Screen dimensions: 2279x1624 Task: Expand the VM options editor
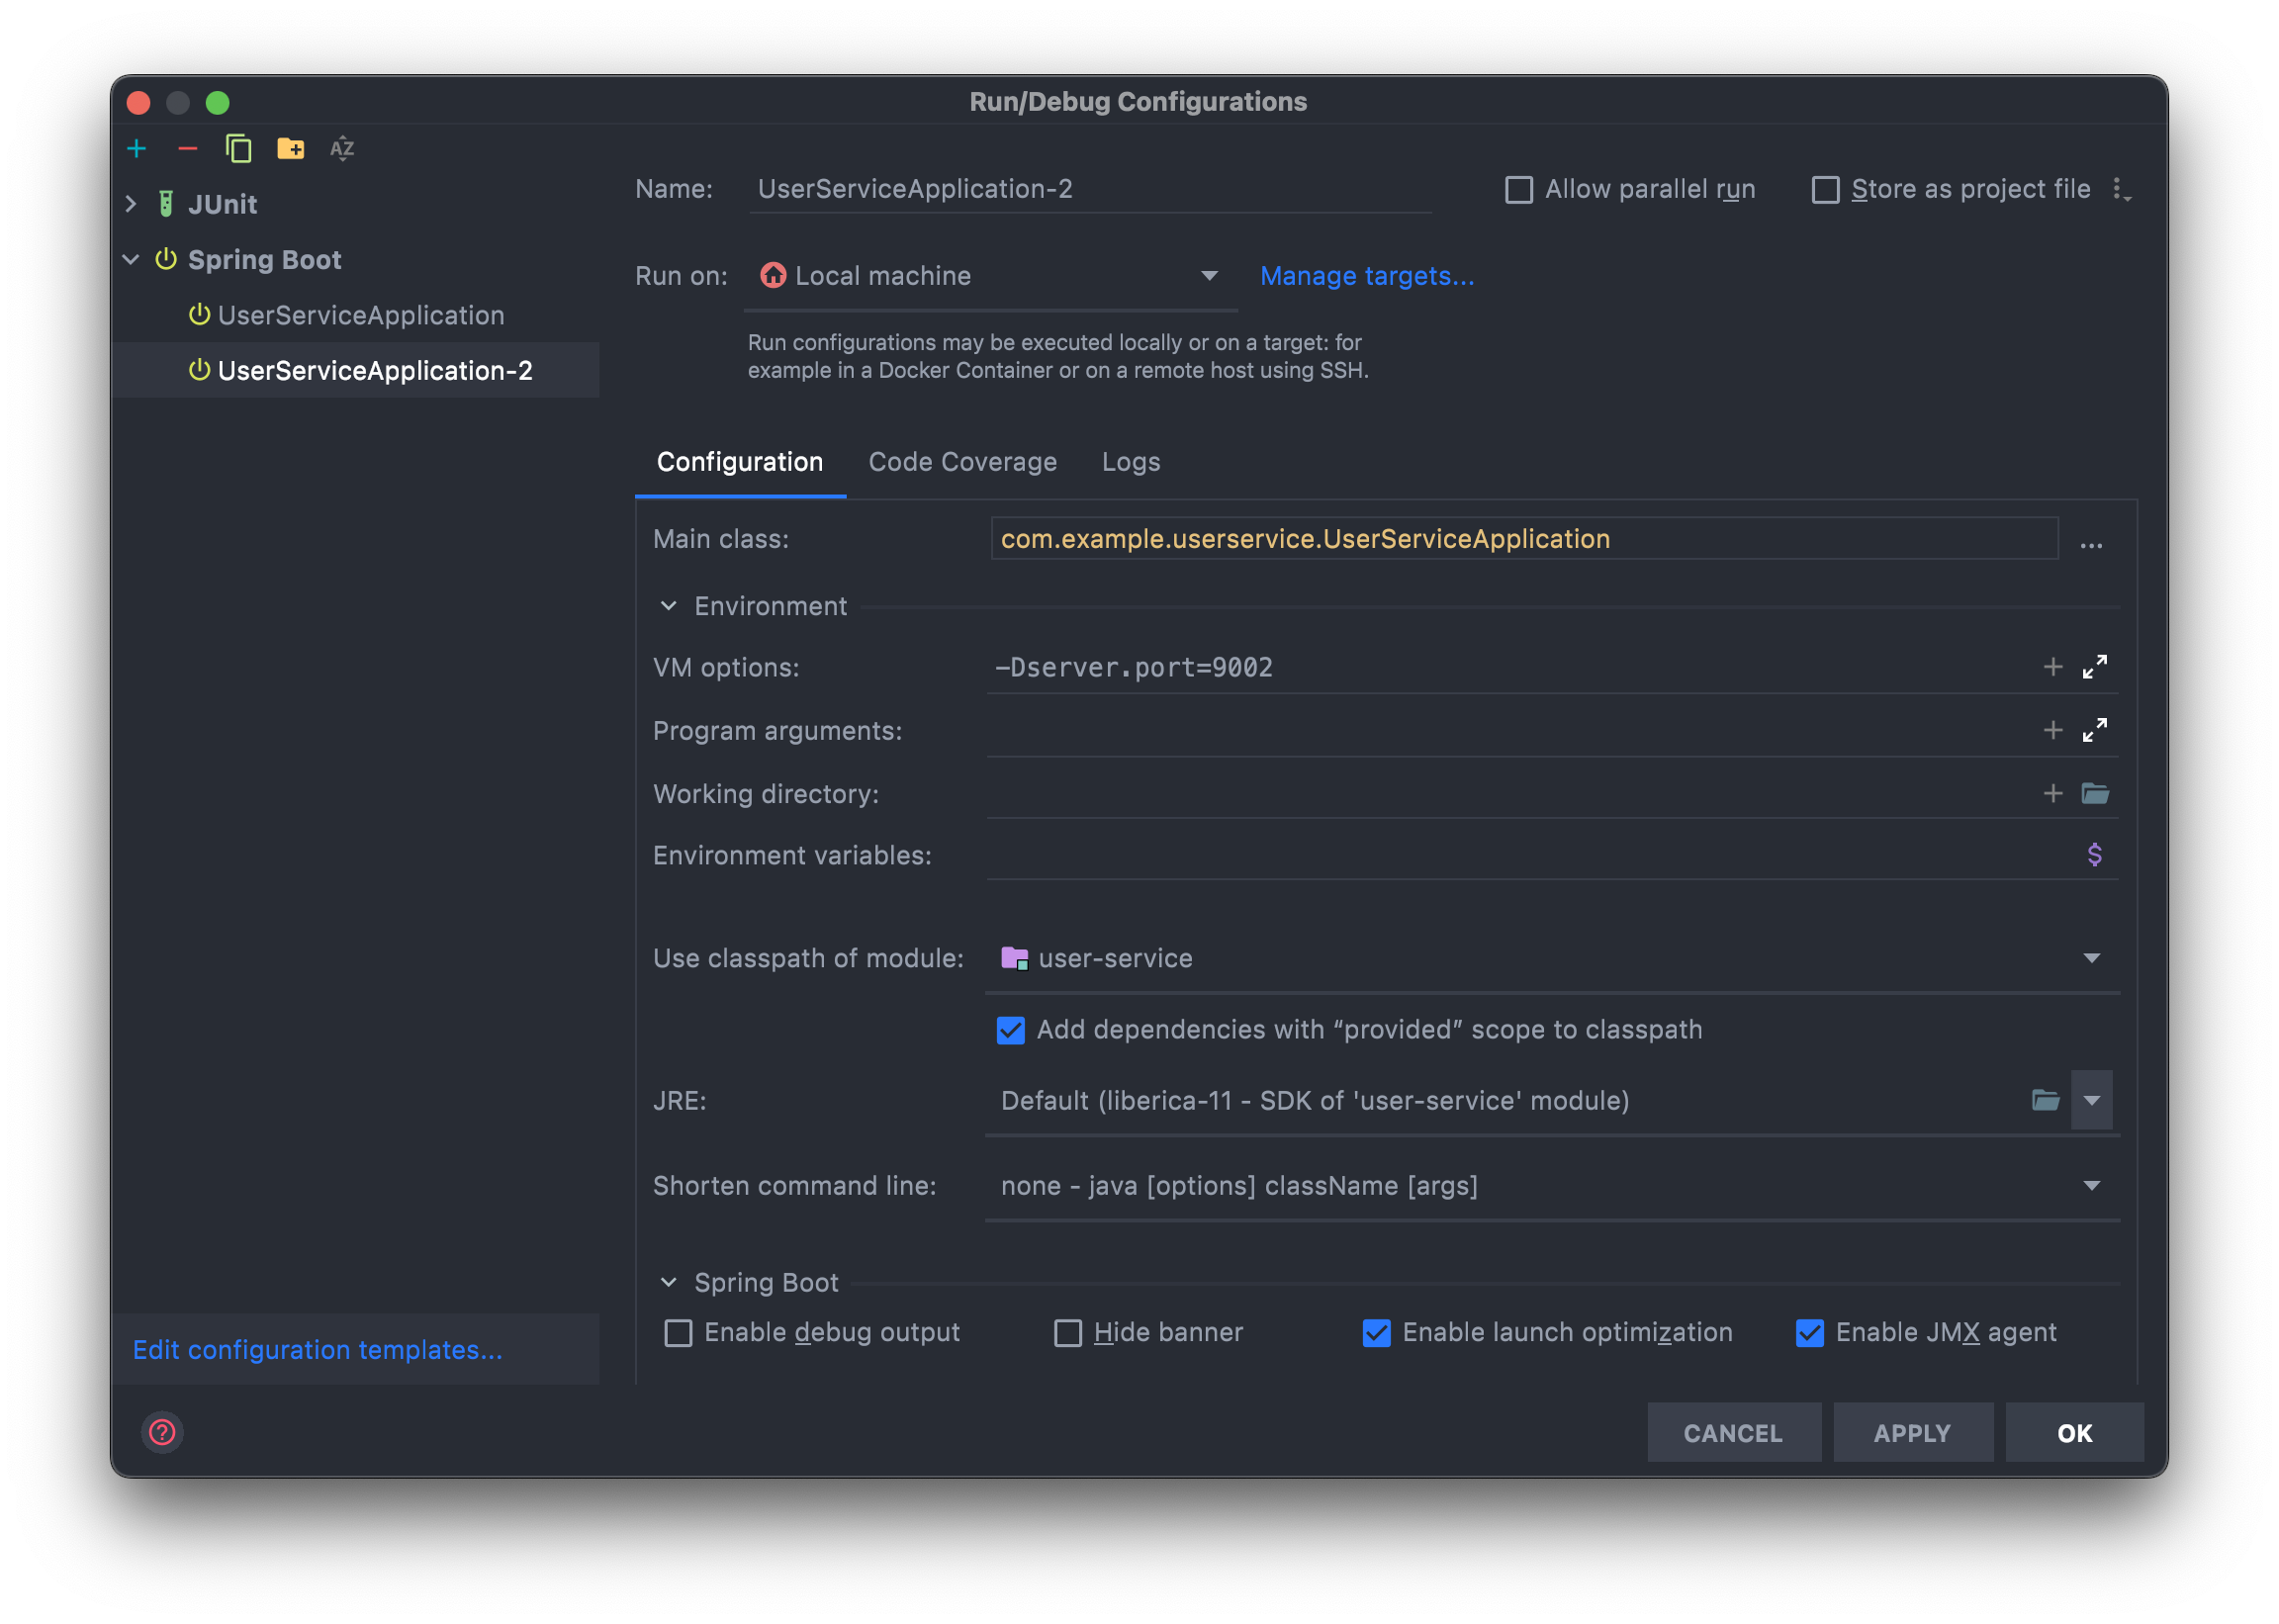(2097, 667)
